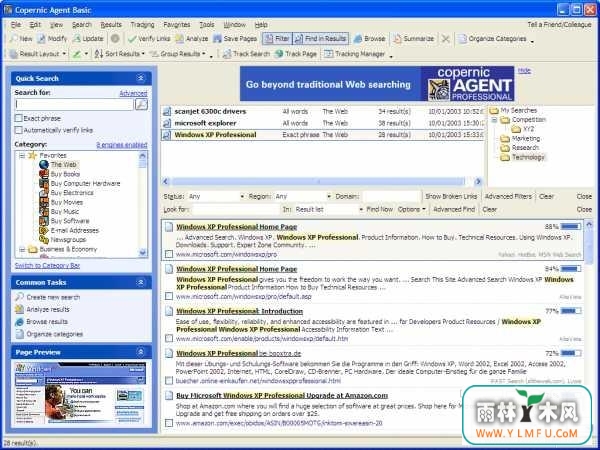Click in the Search for input field
Viewport: 600px width, 450px height.
point(74,104)
